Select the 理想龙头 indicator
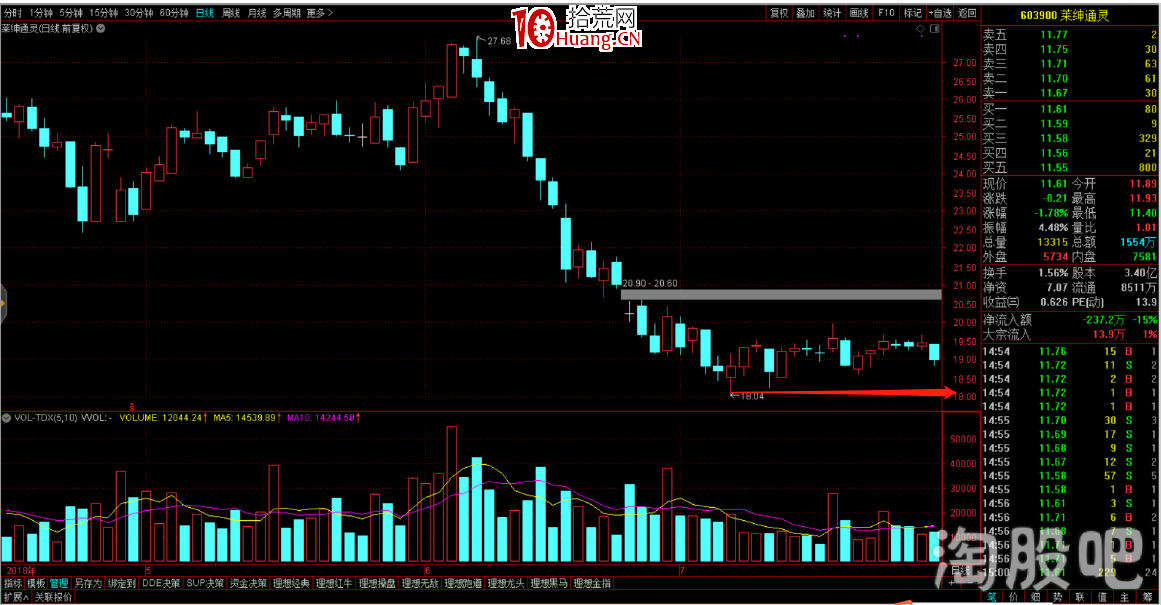Image resolution: width=1161 pixels, height=605 pixels. pyautogui.click(x=506, y=584)
